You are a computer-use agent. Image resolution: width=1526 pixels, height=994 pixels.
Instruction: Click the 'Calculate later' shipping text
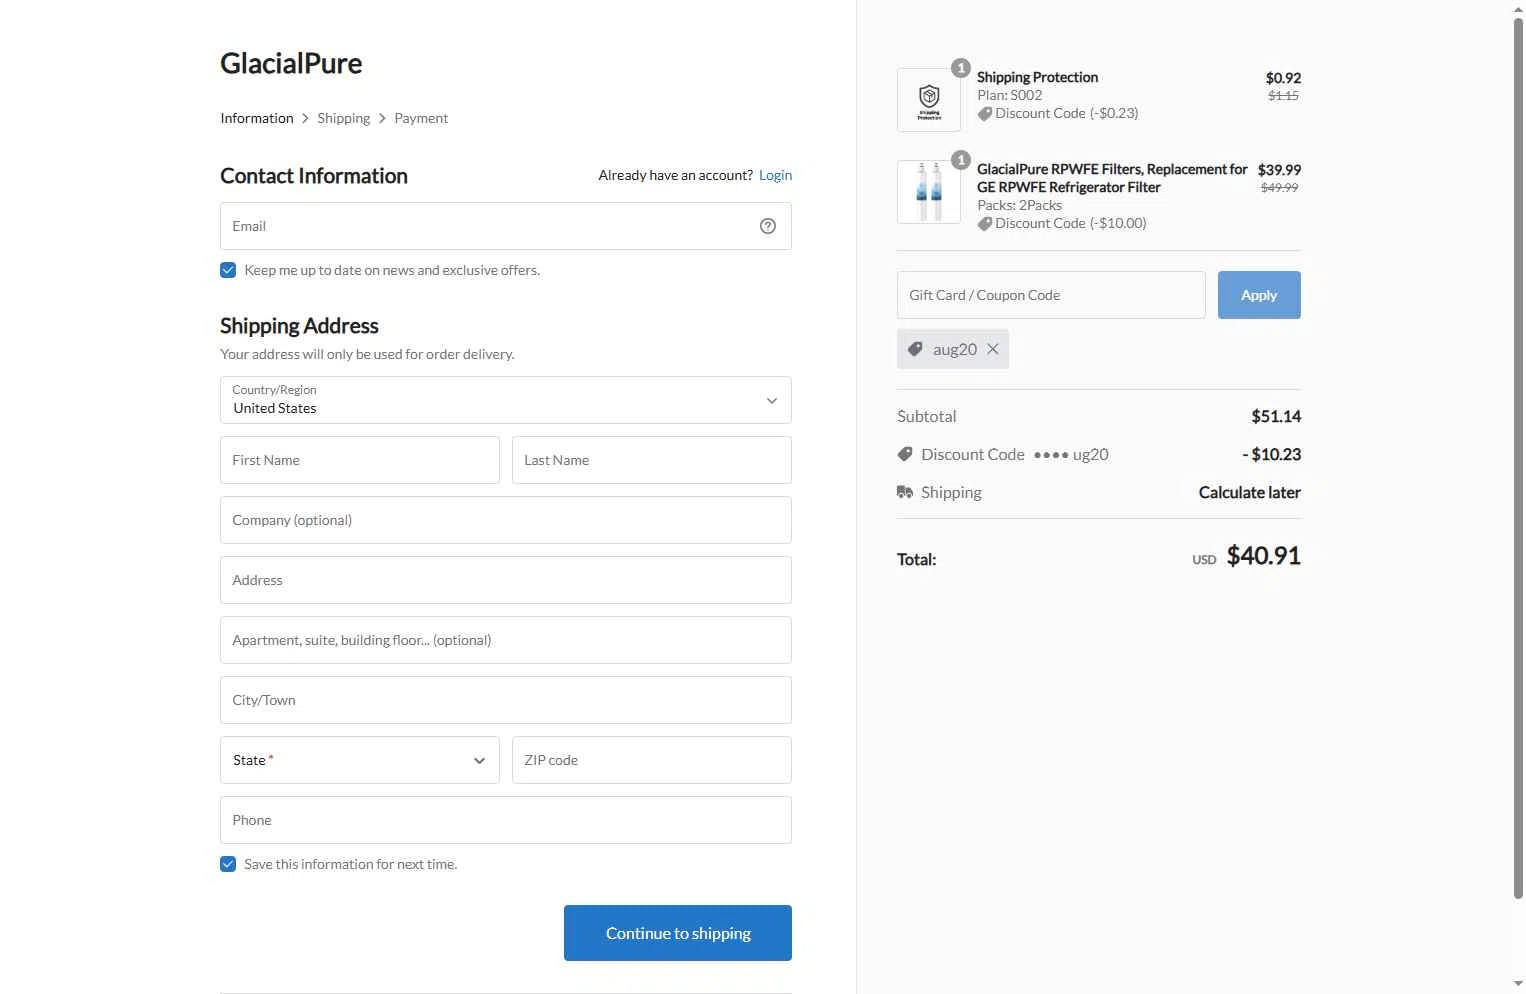coord(1249,492)
